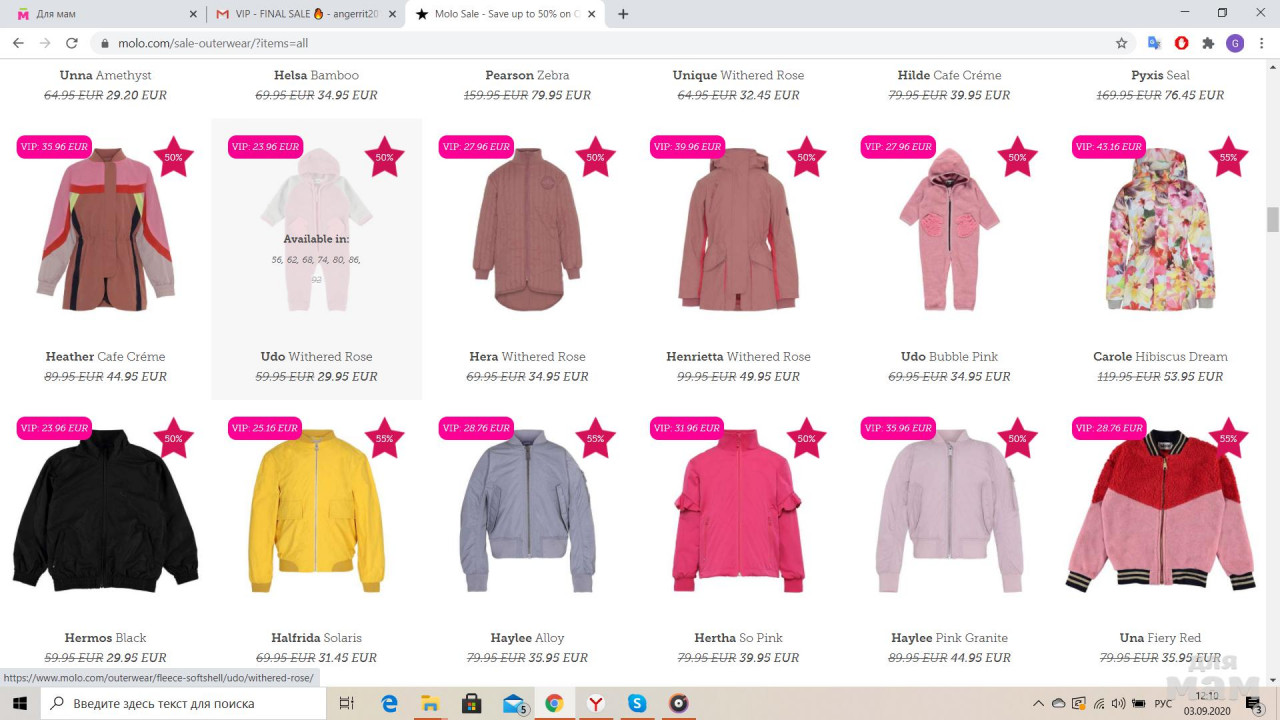Open the Carole Hibiscus Dream product link

[x=1160, y=357]
